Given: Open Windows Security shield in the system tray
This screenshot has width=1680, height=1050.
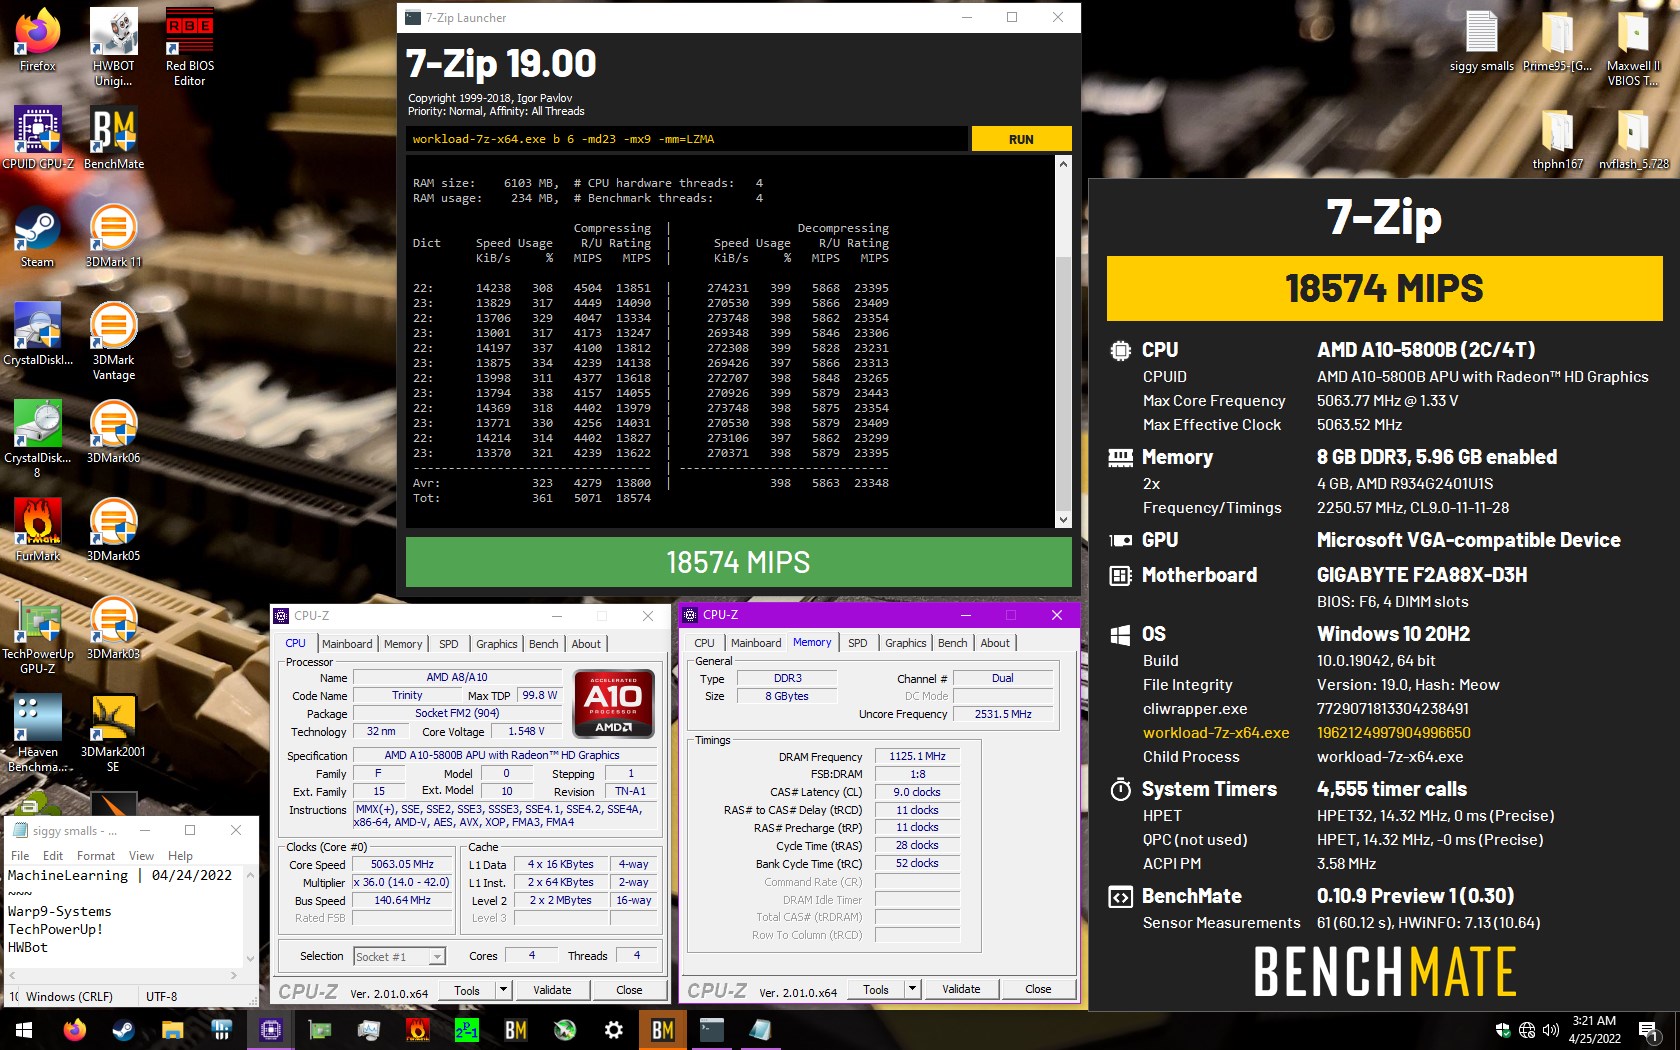Looking at the screenshot, I should click(x=1502, y=1030).
